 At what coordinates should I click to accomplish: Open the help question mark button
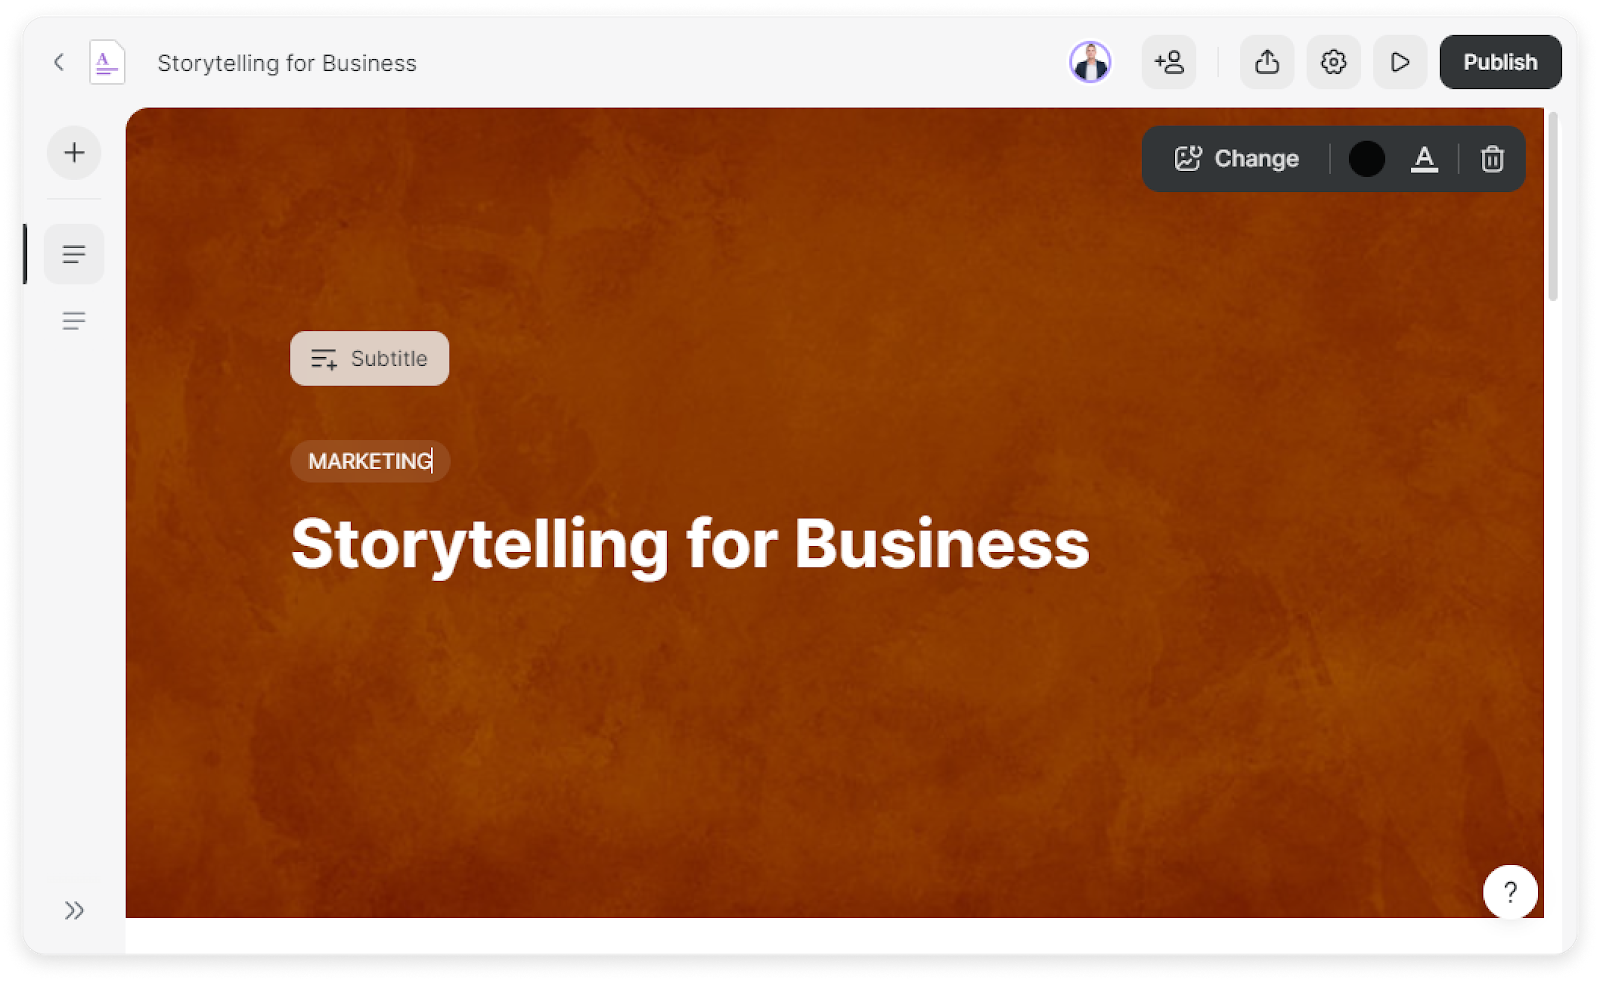click(x=1510, y=891)
